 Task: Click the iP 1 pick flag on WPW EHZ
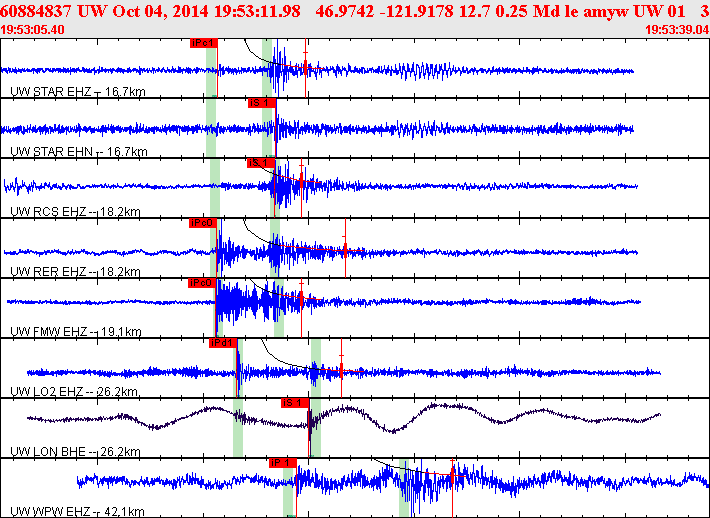(x=283, y=463)
